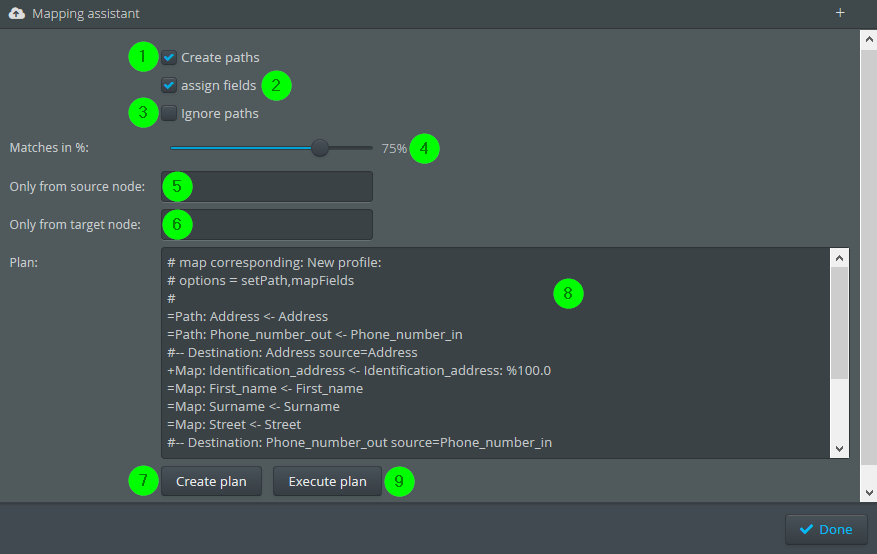Click the cloud upload icon beside Mapping assistant
The height and width of the screenshot is (554, 877).
click(x=17, y=13)
